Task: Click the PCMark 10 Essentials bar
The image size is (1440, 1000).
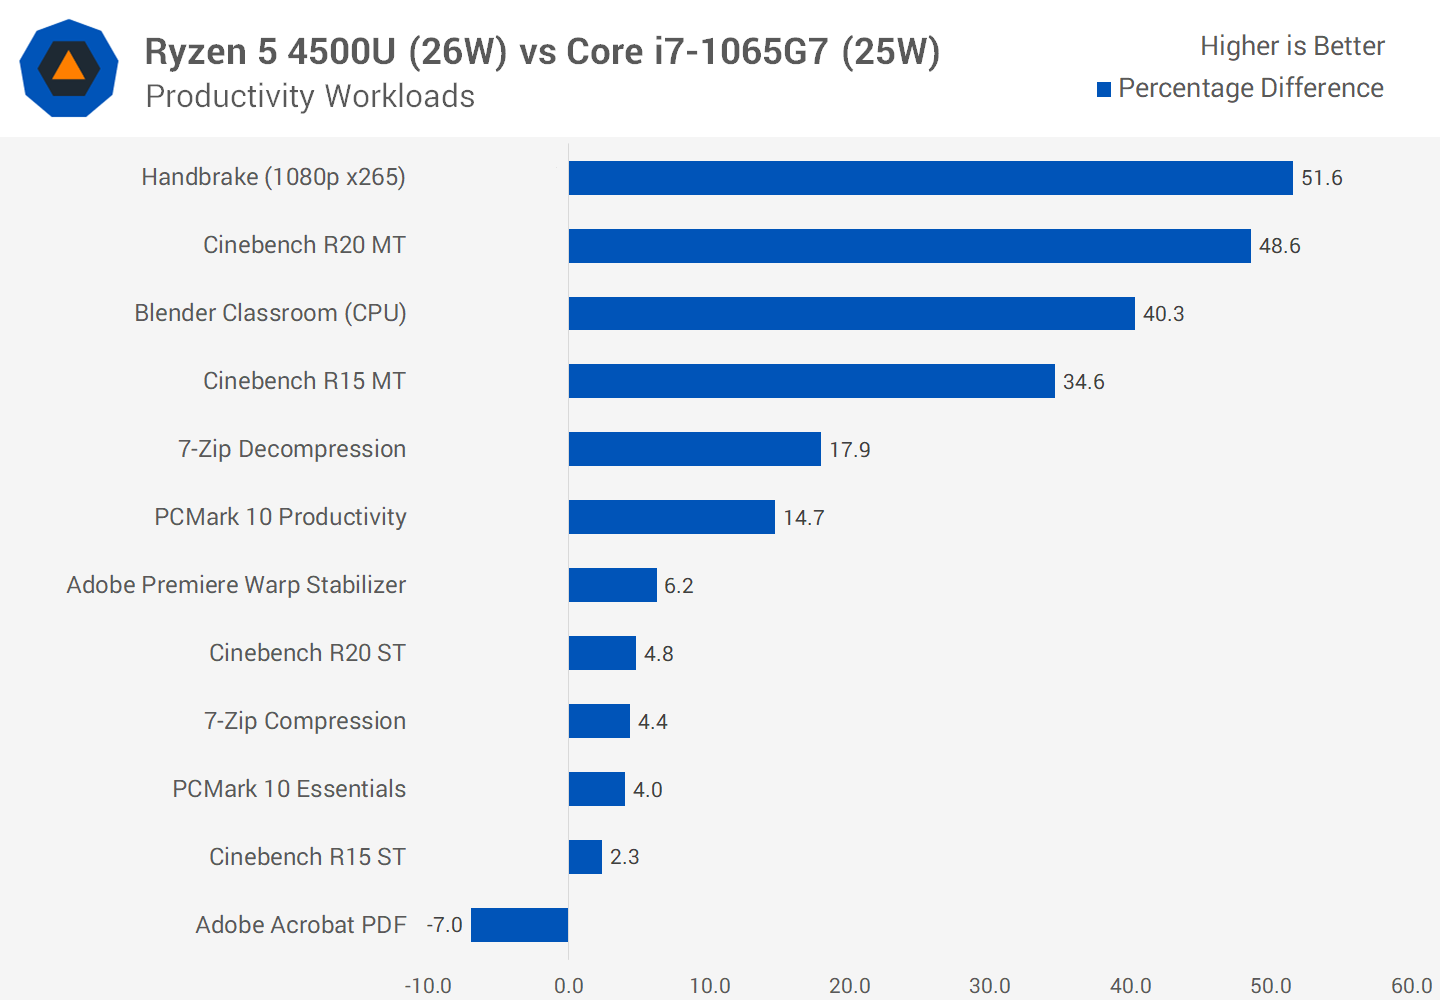Action: pyautogui.click(x=596, y=789)
